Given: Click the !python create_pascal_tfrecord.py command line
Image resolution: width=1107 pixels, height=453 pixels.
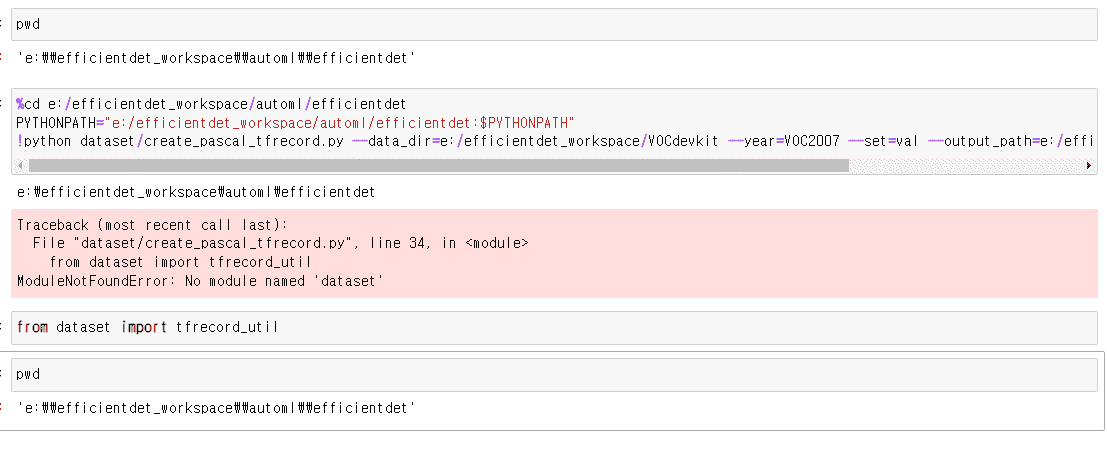Looking at the screenshot, I should coord(180,140).
